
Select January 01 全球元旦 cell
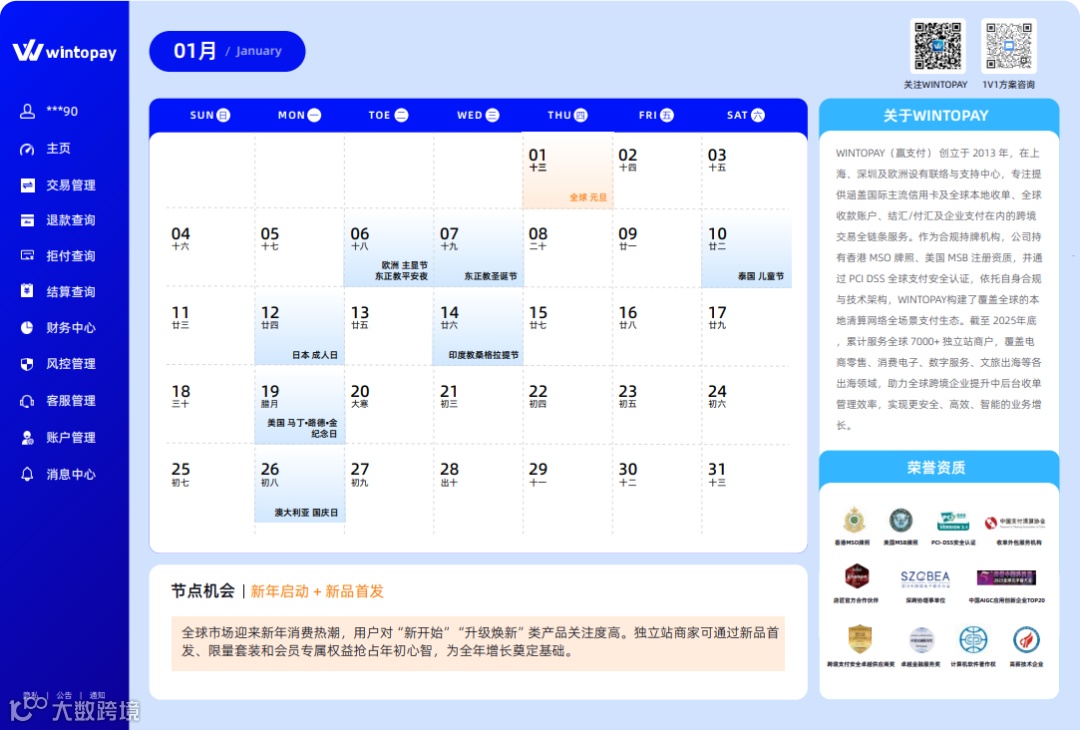click(568, 170)
